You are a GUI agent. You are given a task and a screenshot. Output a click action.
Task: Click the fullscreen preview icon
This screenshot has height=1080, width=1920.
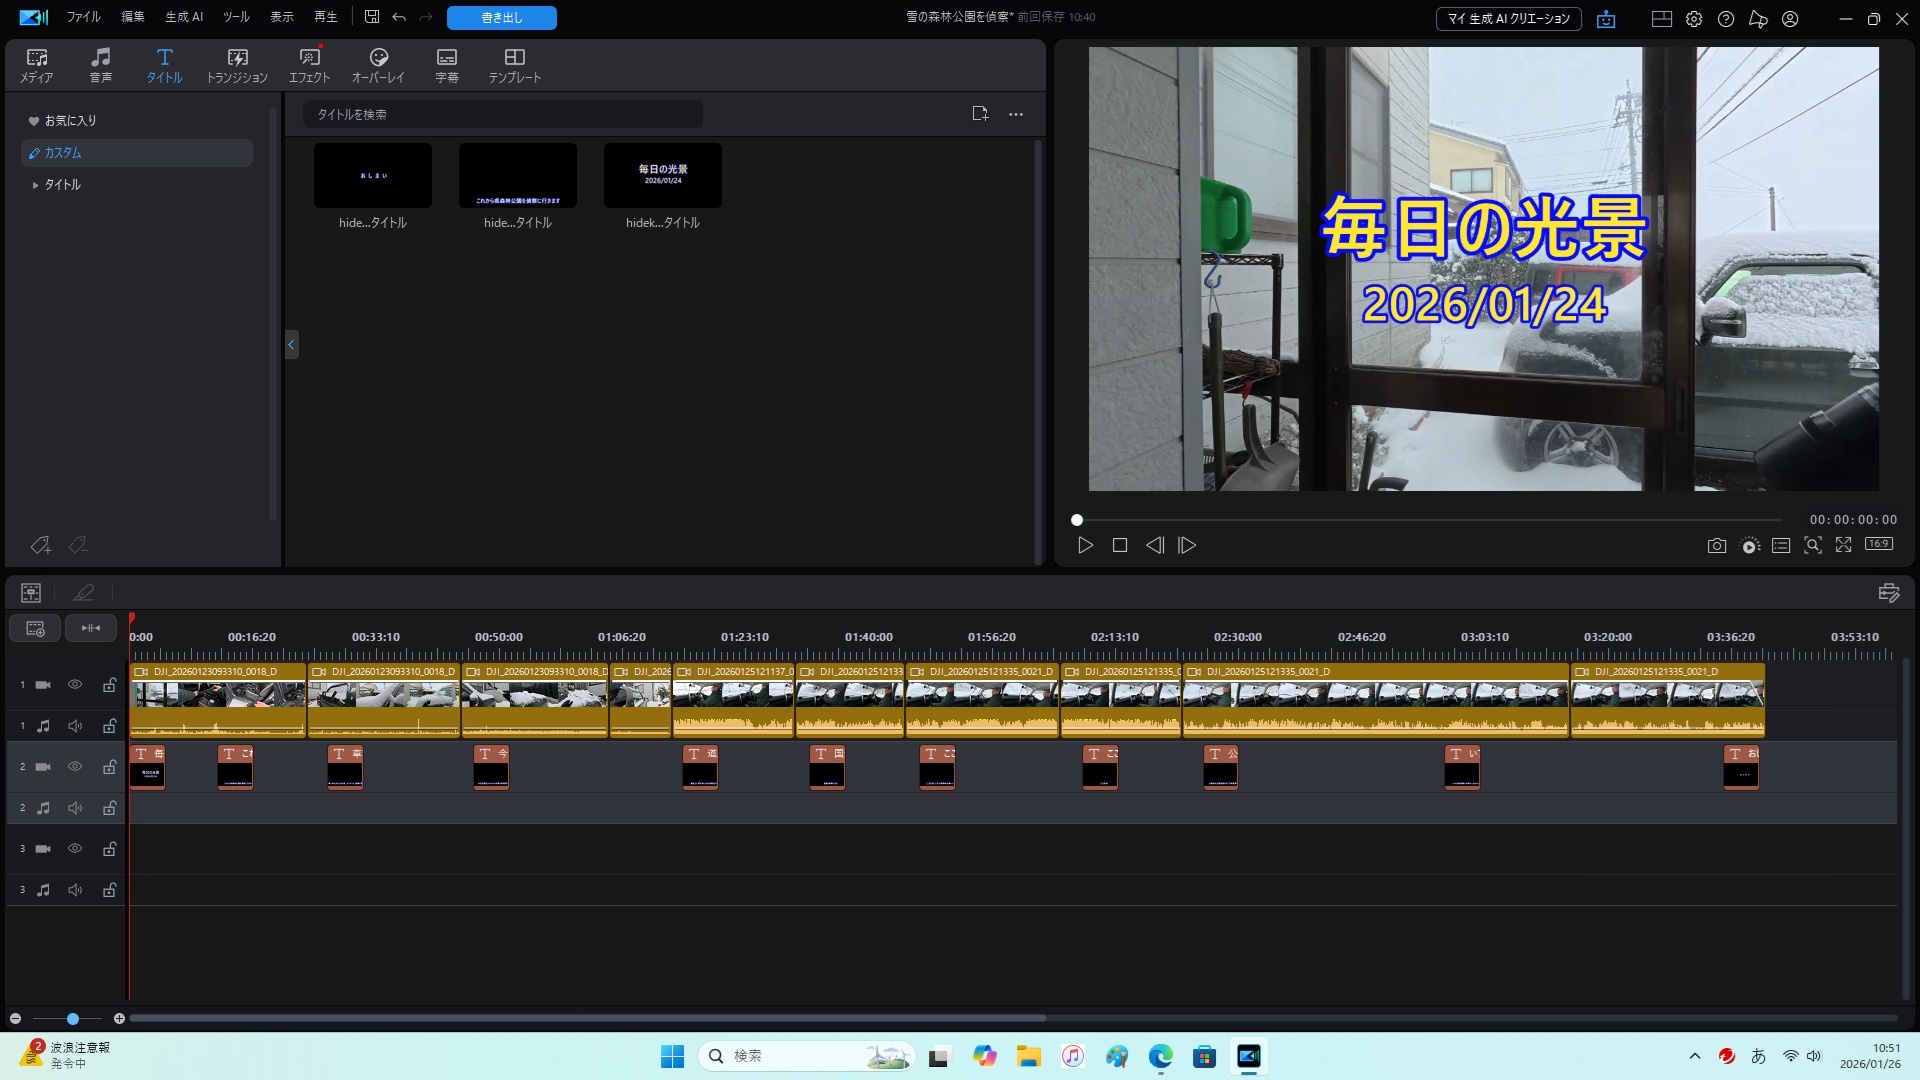coord(1843,545)
